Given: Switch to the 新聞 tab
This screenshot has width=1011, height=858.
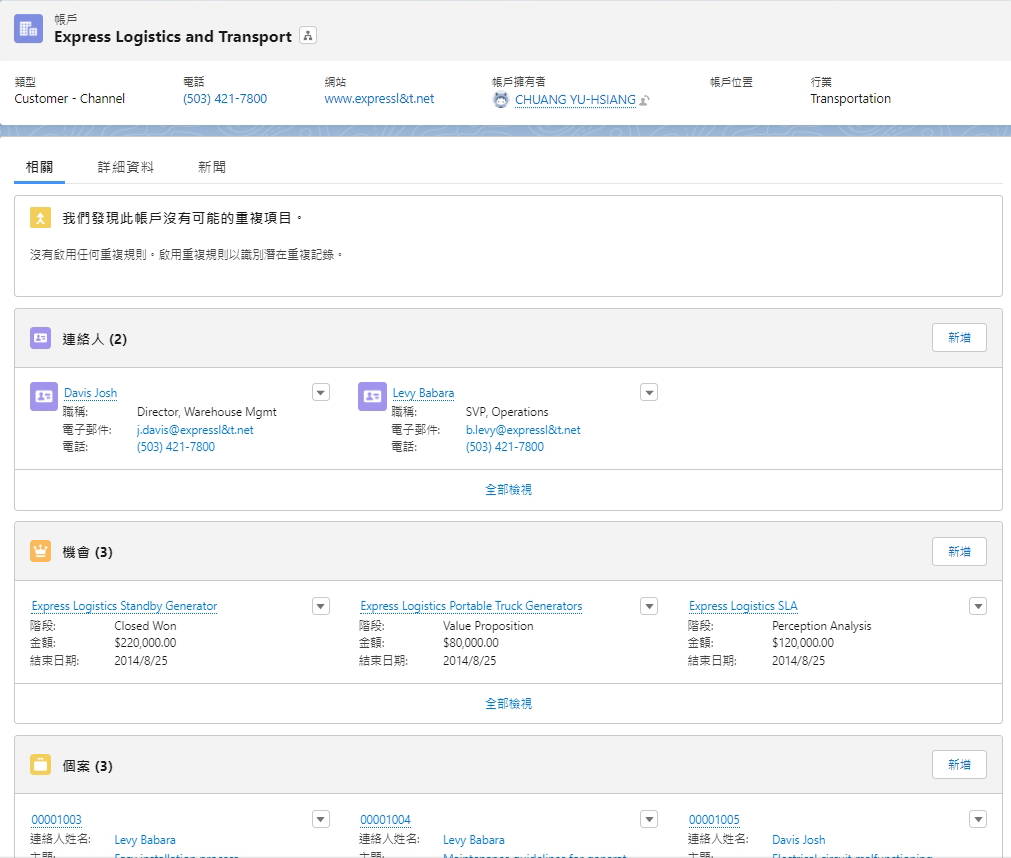Looking at the screenshot, I should click(x=211, y=167).
